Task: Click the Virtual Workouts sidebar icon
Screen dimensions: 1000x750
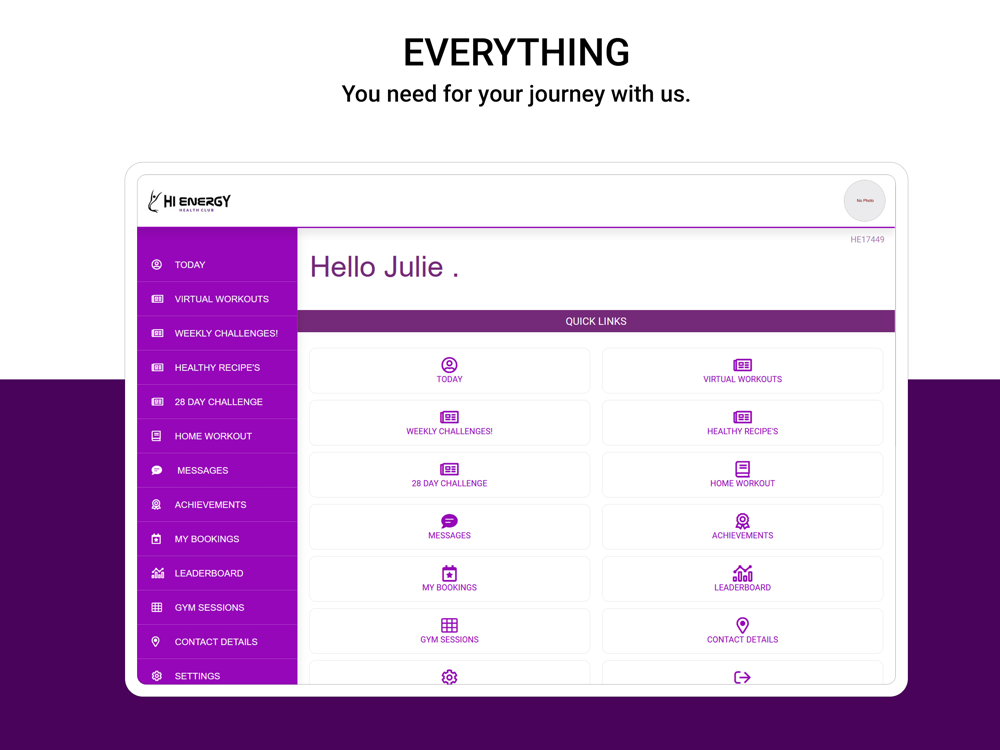Action: pyautogui.click(x=157, y=299)
